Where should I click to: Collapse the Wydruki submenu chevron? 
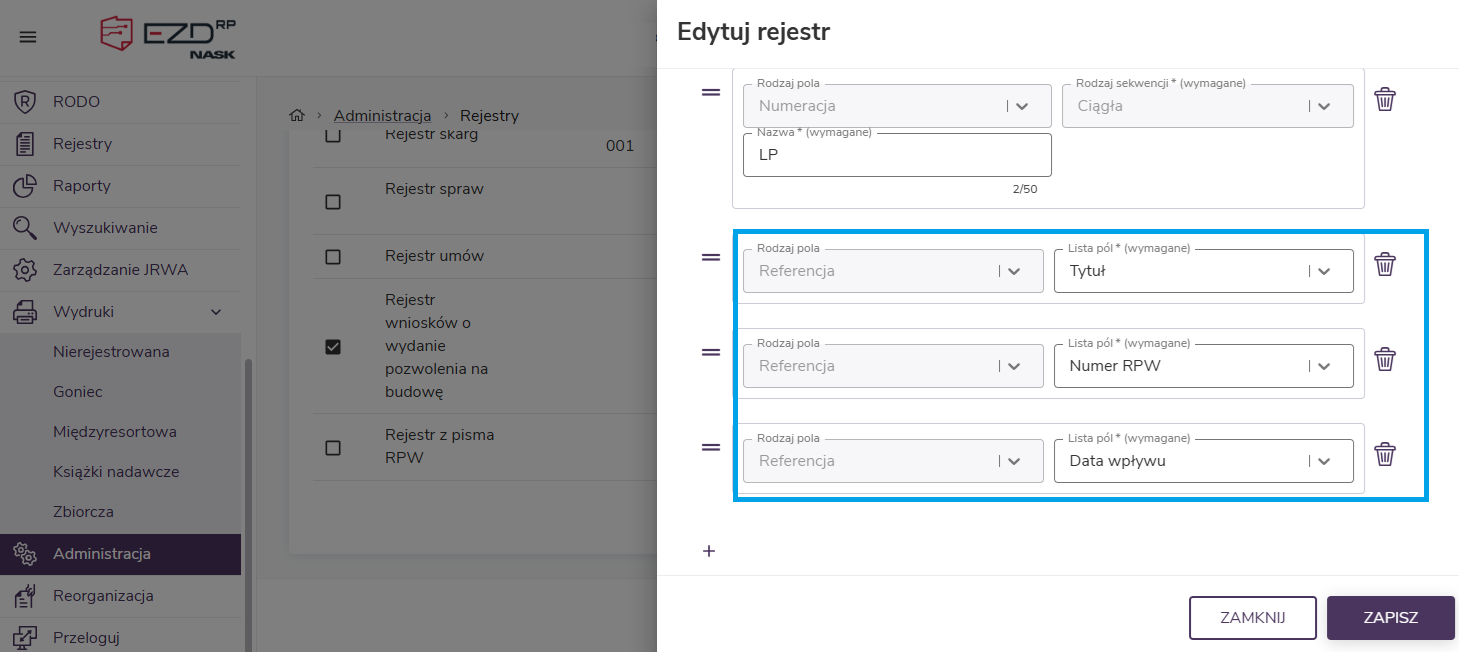pyautogui.click(x=216, y=312)
